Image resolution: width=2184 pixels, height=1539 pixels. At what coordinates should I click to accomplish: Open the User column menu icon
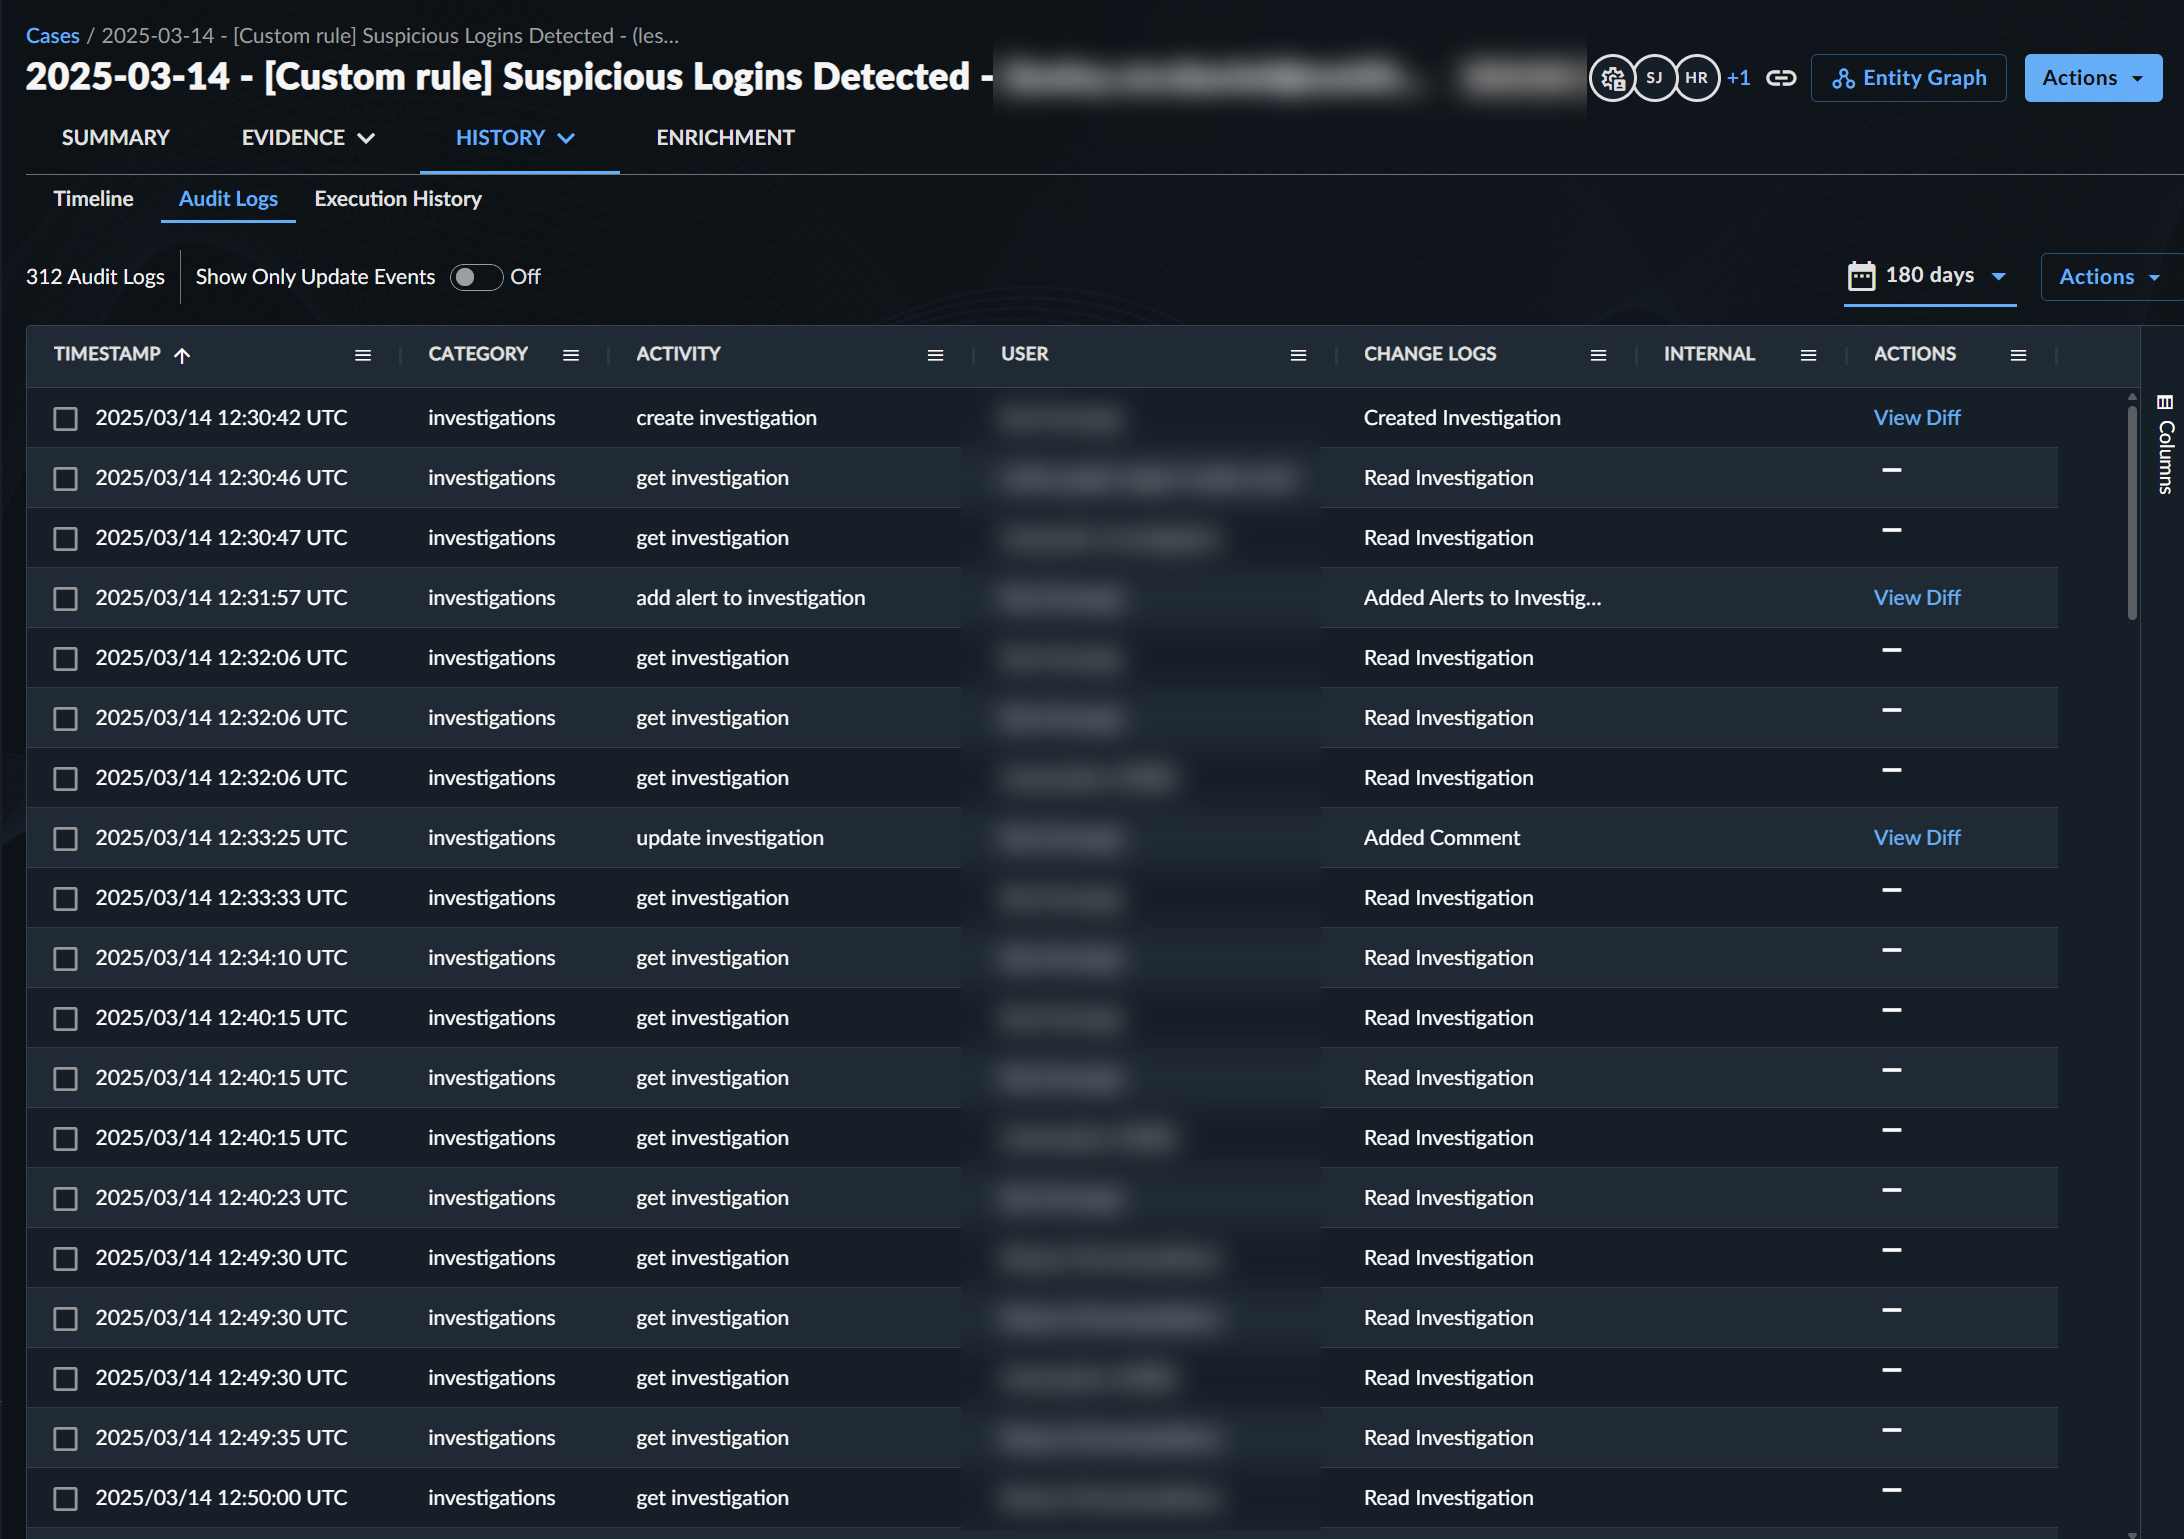(1298, 355)
